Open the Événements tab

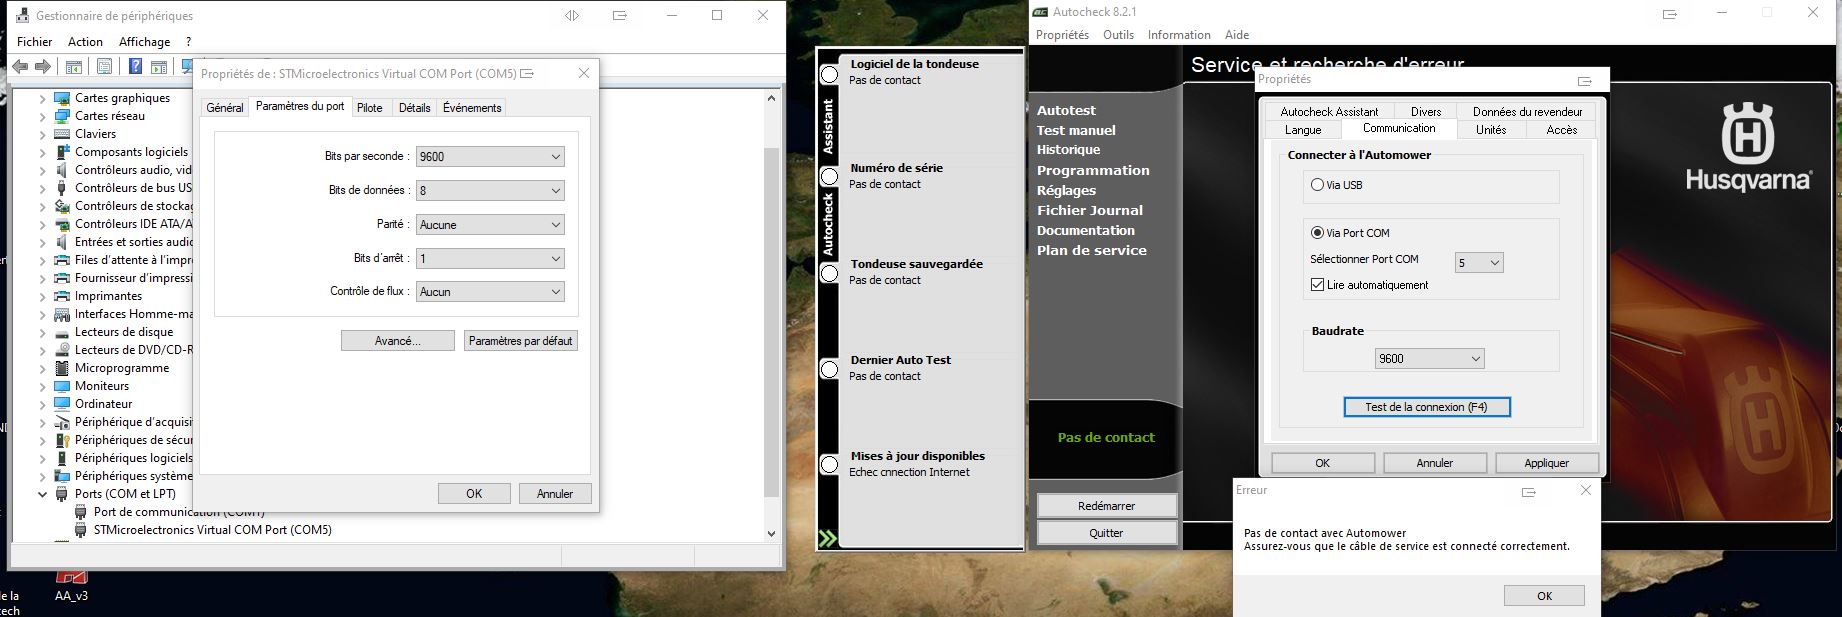tap(472, 108)
